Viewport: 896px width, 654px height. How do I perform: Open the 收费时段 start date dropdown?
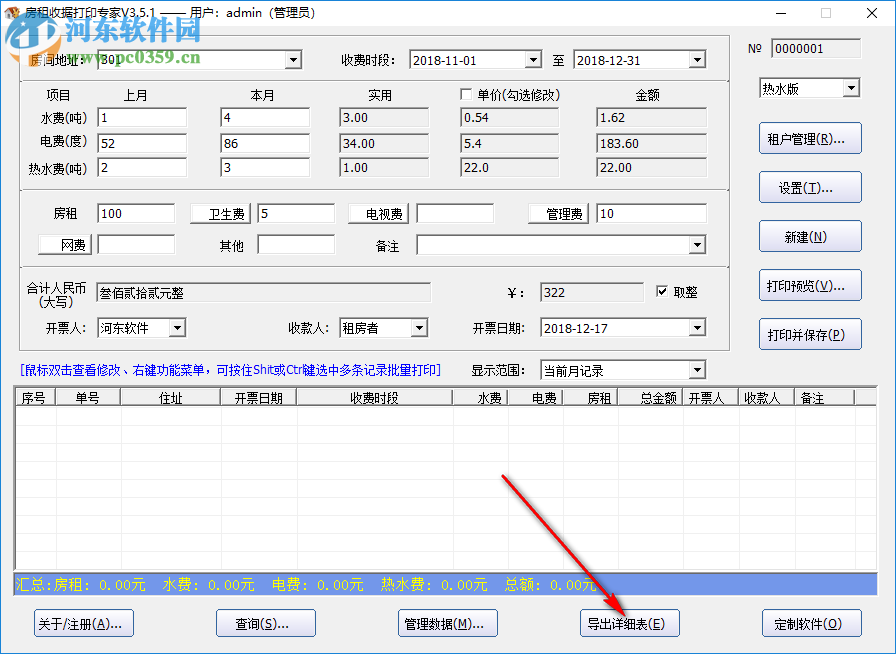coord(531,59)
